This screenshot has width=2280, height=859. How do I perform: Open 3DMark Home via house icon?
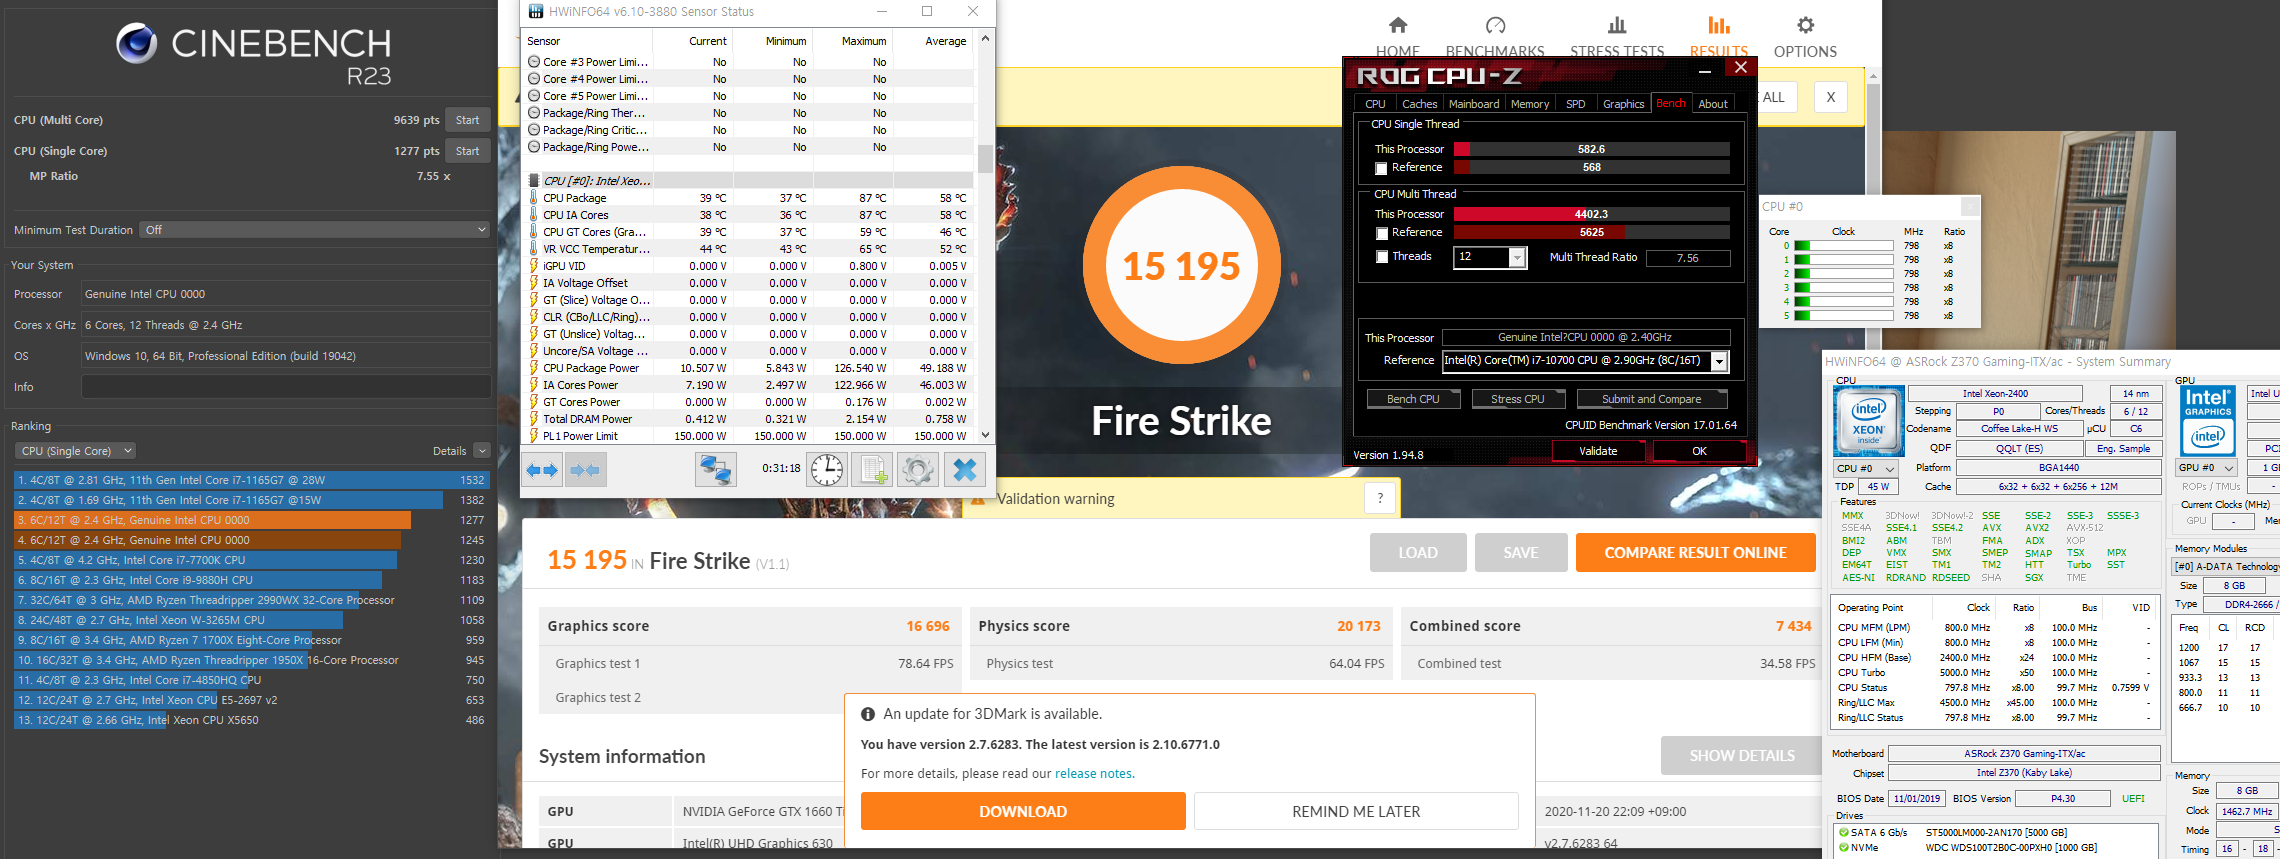click(1398, 25)
